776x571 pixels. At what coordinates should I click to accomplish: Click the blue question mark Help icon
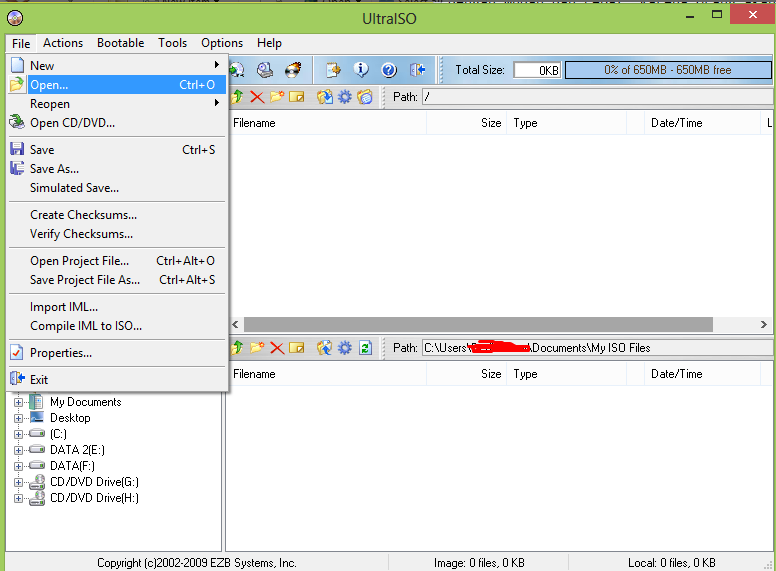389,70
